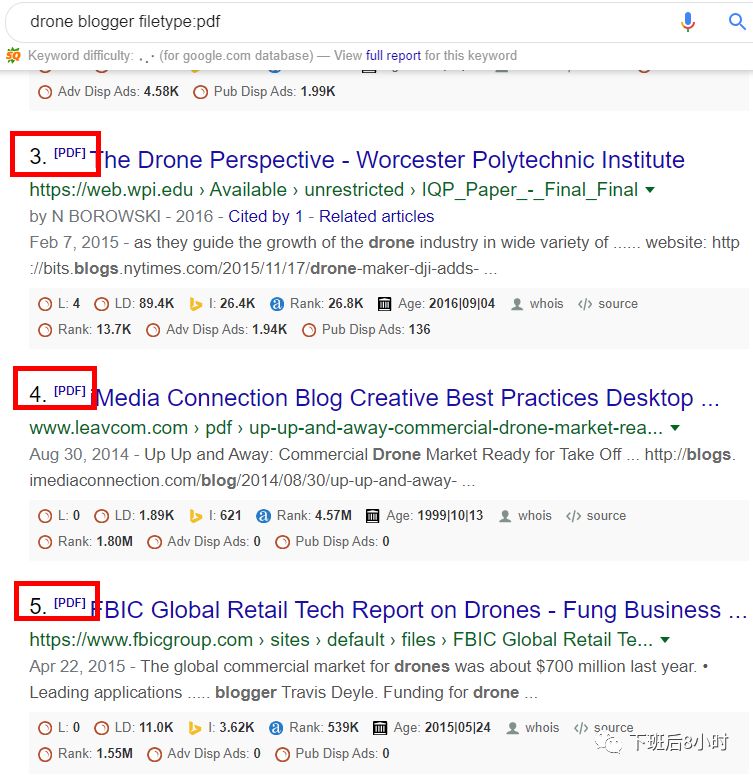The width and height of the screenshot is (753, 775).
Task: Click the microphone voice search icon
Action: point(688,21)
